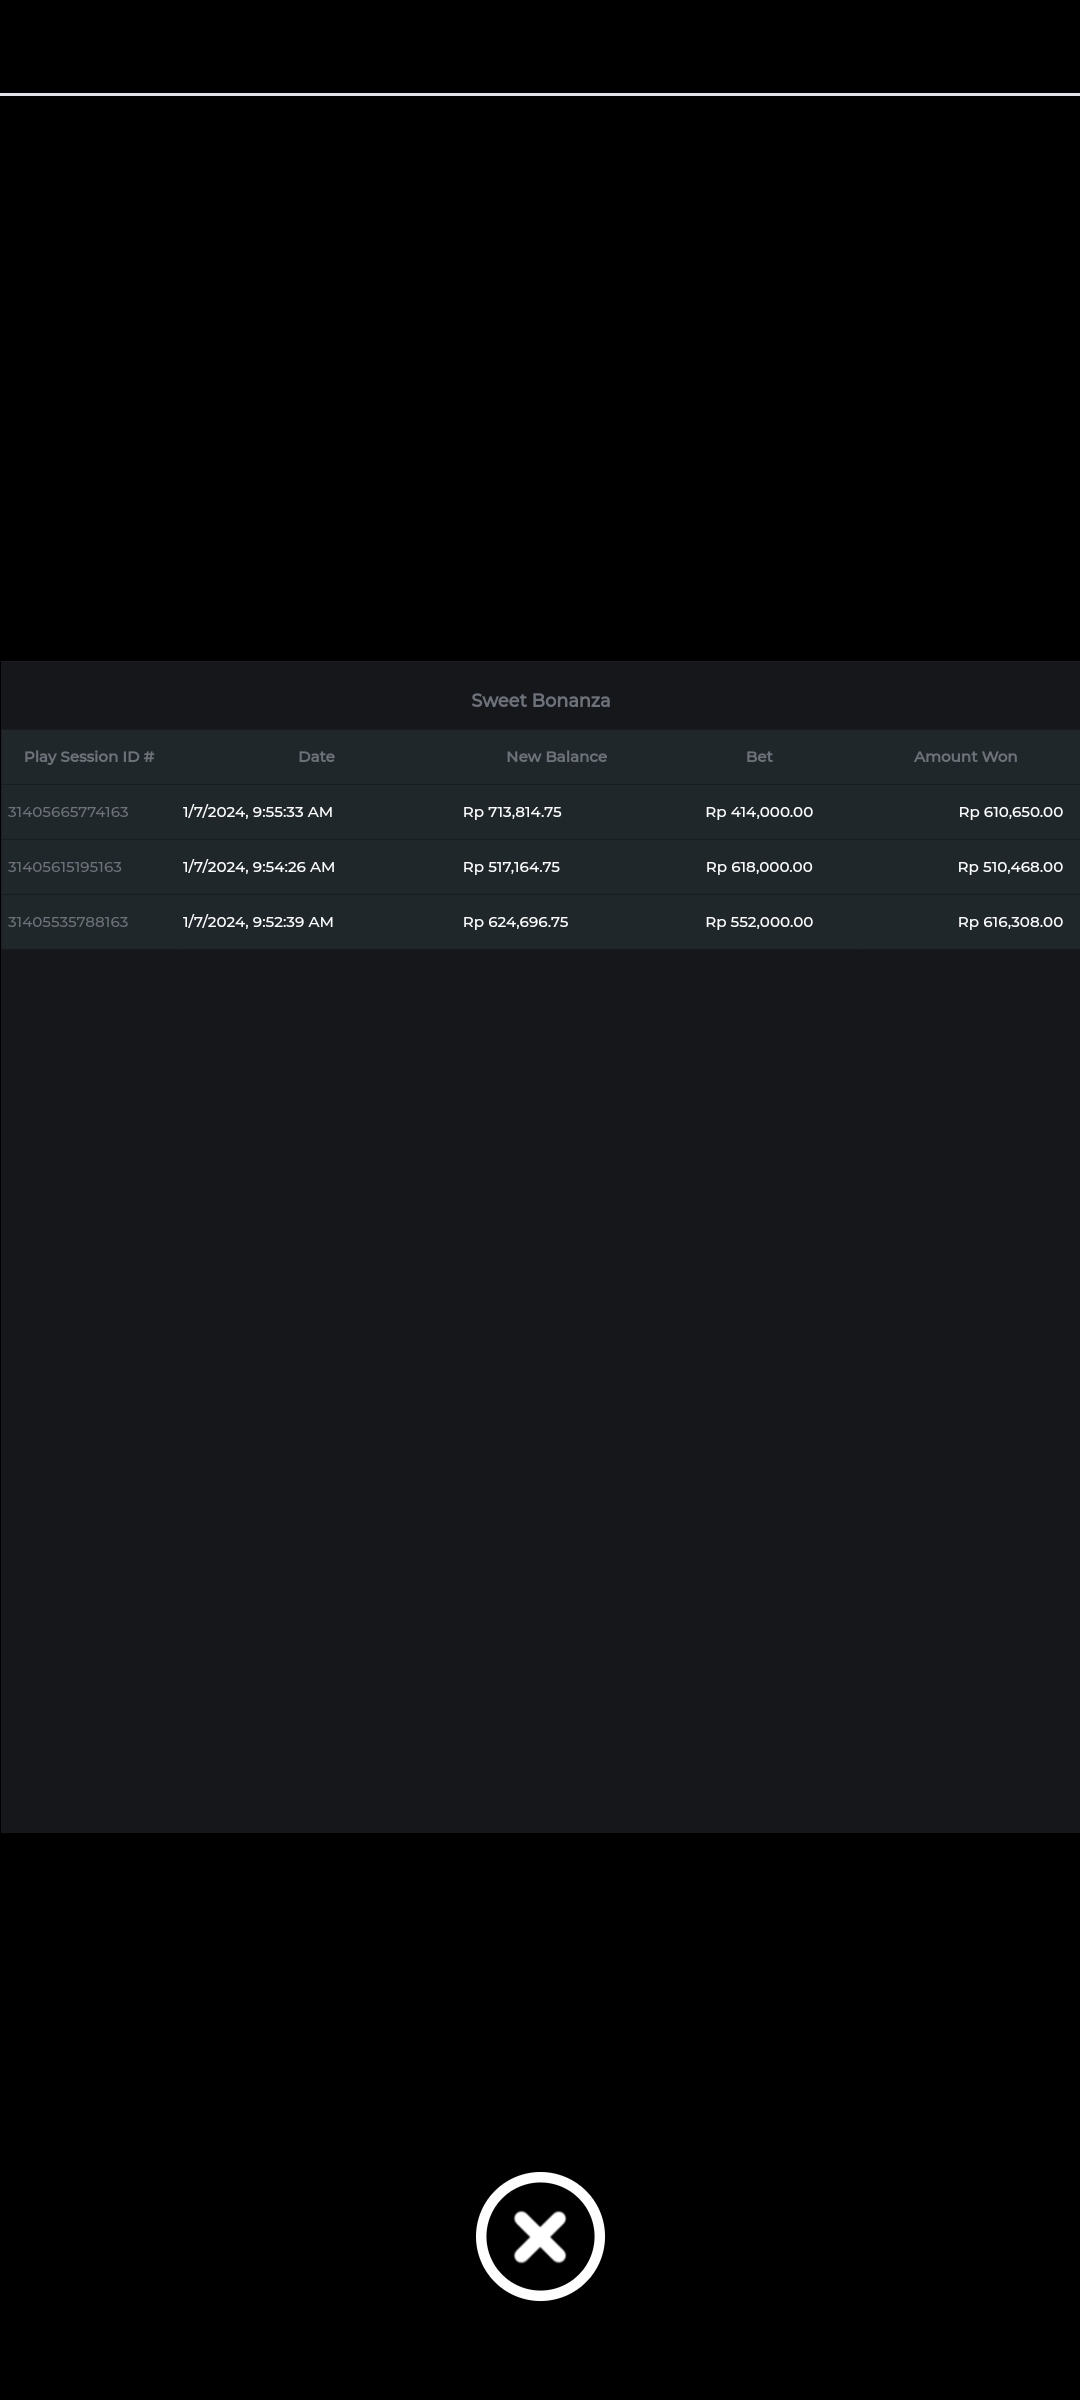Click amount won Rp 610,650.00
Screen dimensions: 1080x2400
coord(1010,812)
